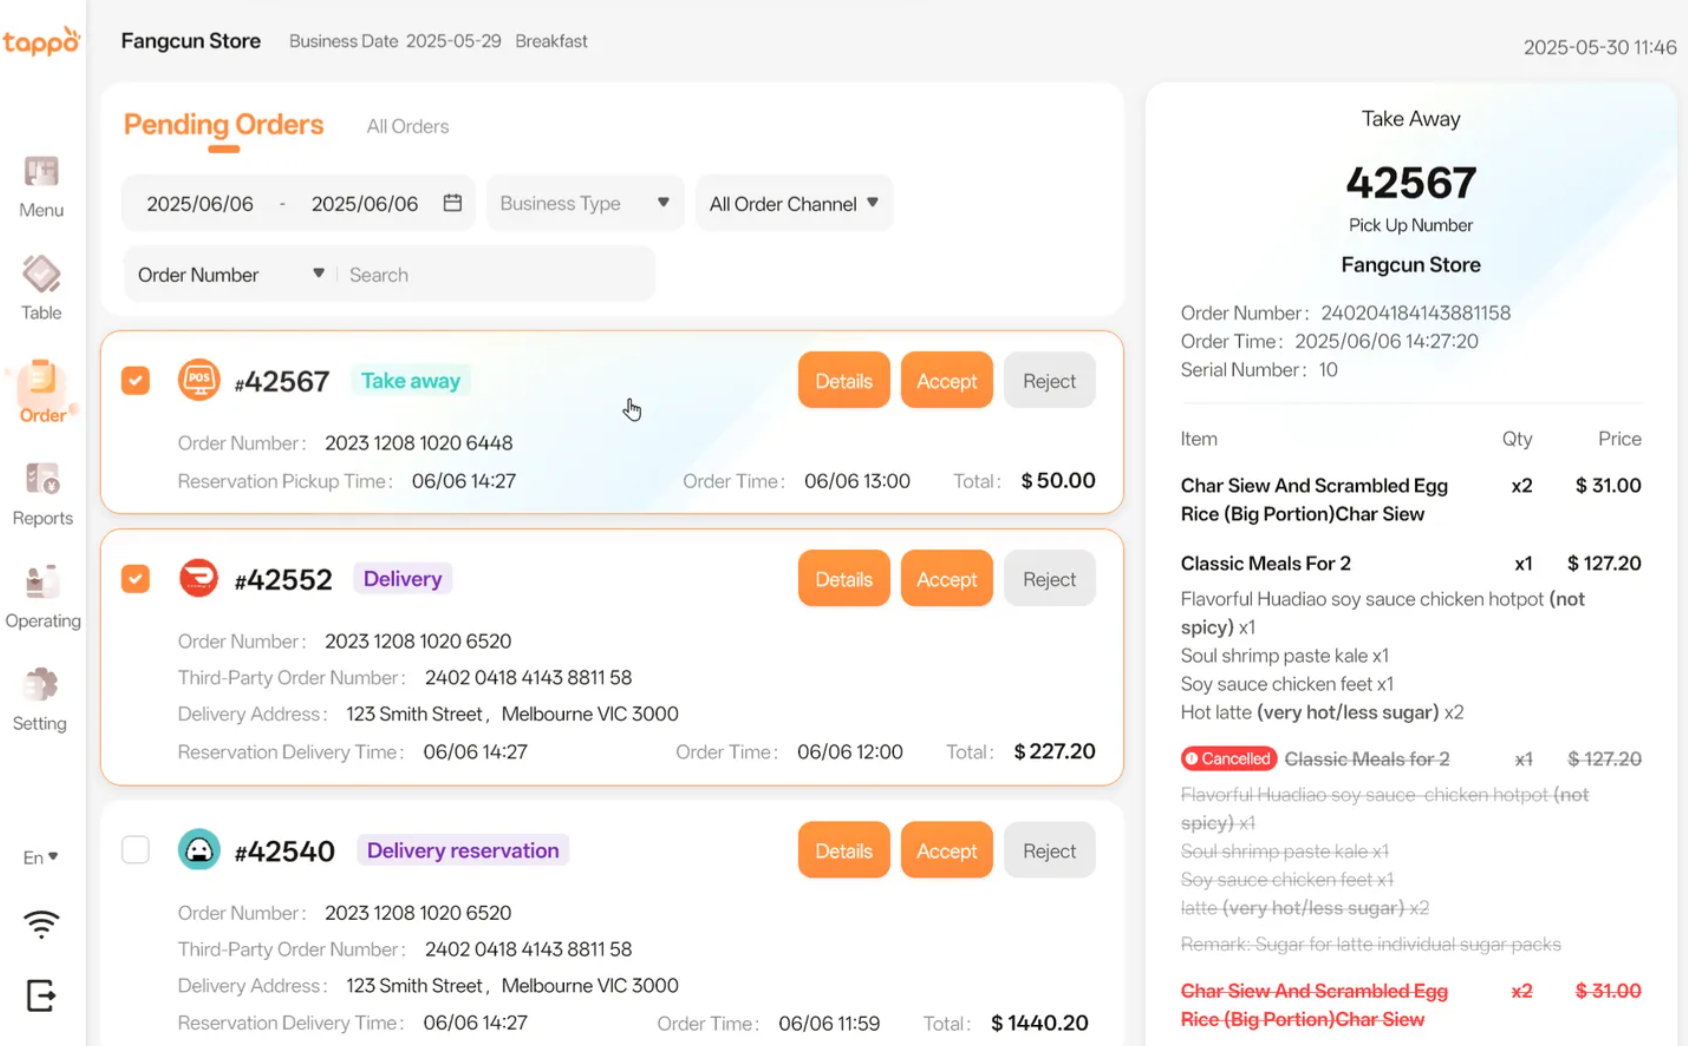
Task: Switch to the All Orders tab
Action: (407, 126)
